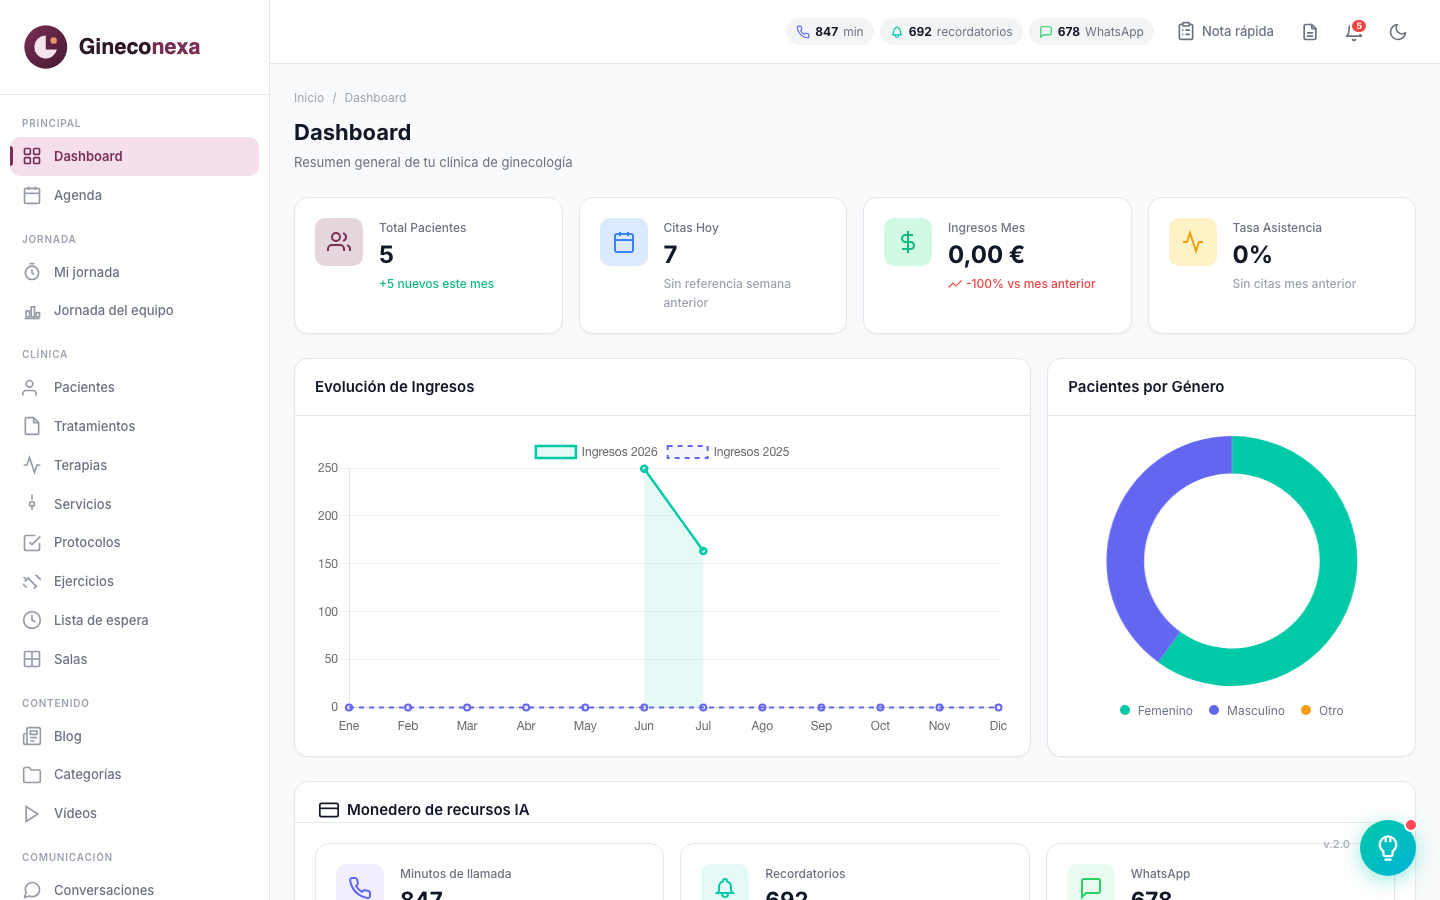Screen dimensions: 1440x900
Task: Click the '+5 nuevos este mes' text
Action: (x=436, y=284)
